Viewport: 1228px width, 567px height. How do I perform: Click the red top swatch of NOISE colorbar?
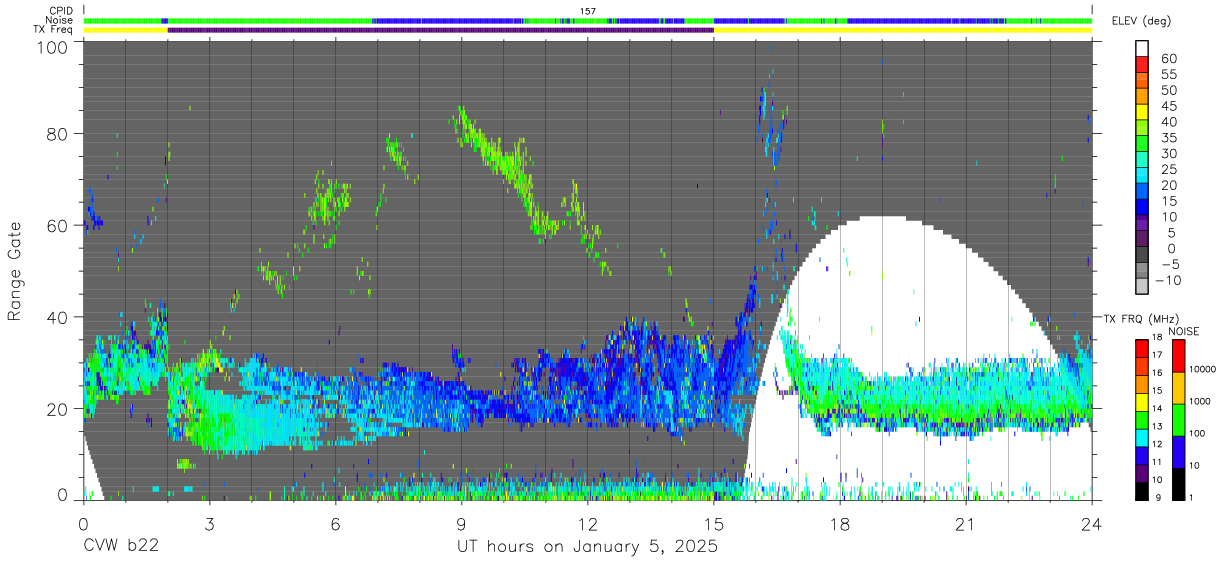[x=1177, y=356]
